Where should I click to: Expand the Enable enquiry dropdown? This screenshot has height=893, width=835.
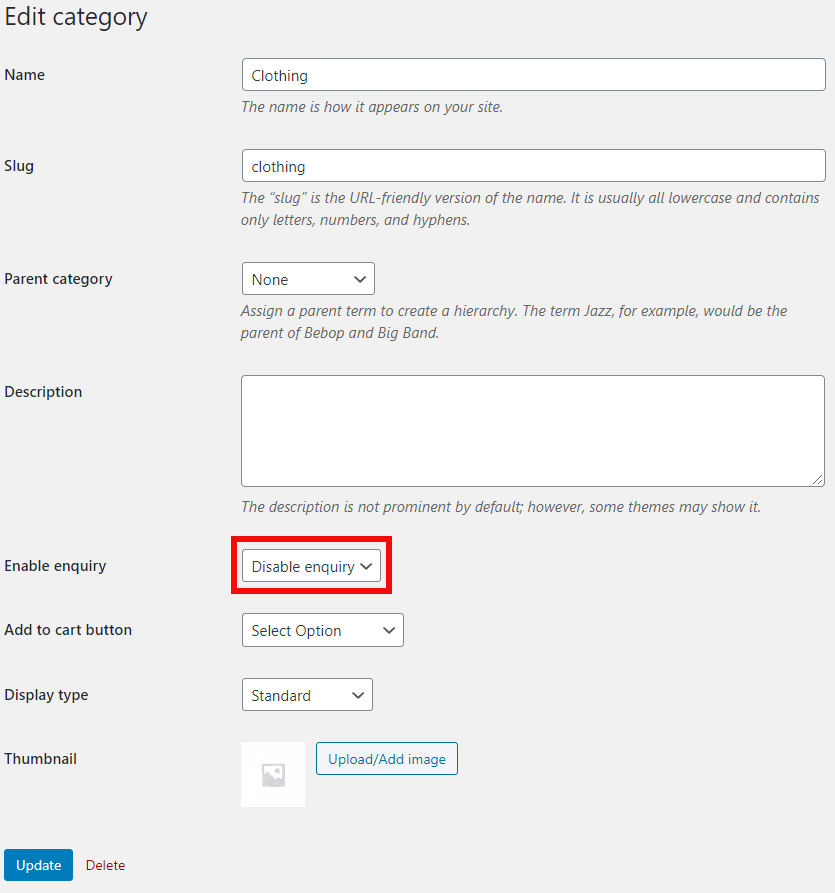[x=311, y=566]
